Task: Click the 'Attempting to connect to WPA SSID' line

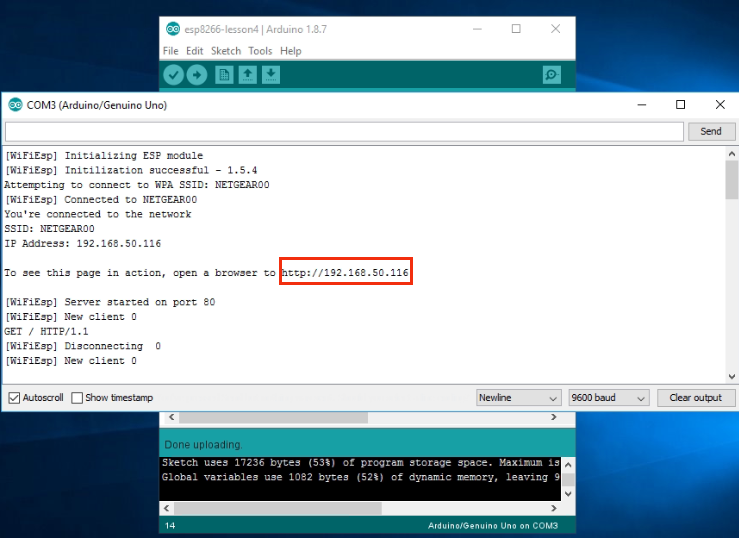Action: pyautogui.click(x=137, y=185)
